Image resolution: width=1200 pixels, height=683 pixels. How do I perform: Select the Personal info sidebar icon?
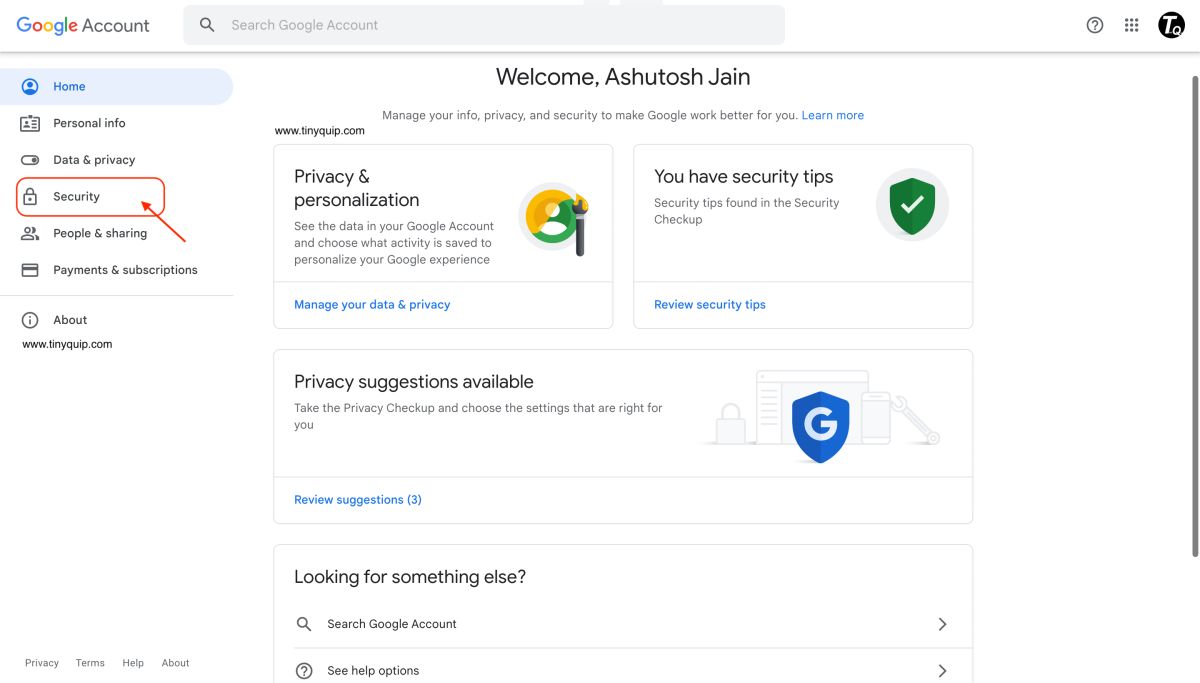[31, 122]
